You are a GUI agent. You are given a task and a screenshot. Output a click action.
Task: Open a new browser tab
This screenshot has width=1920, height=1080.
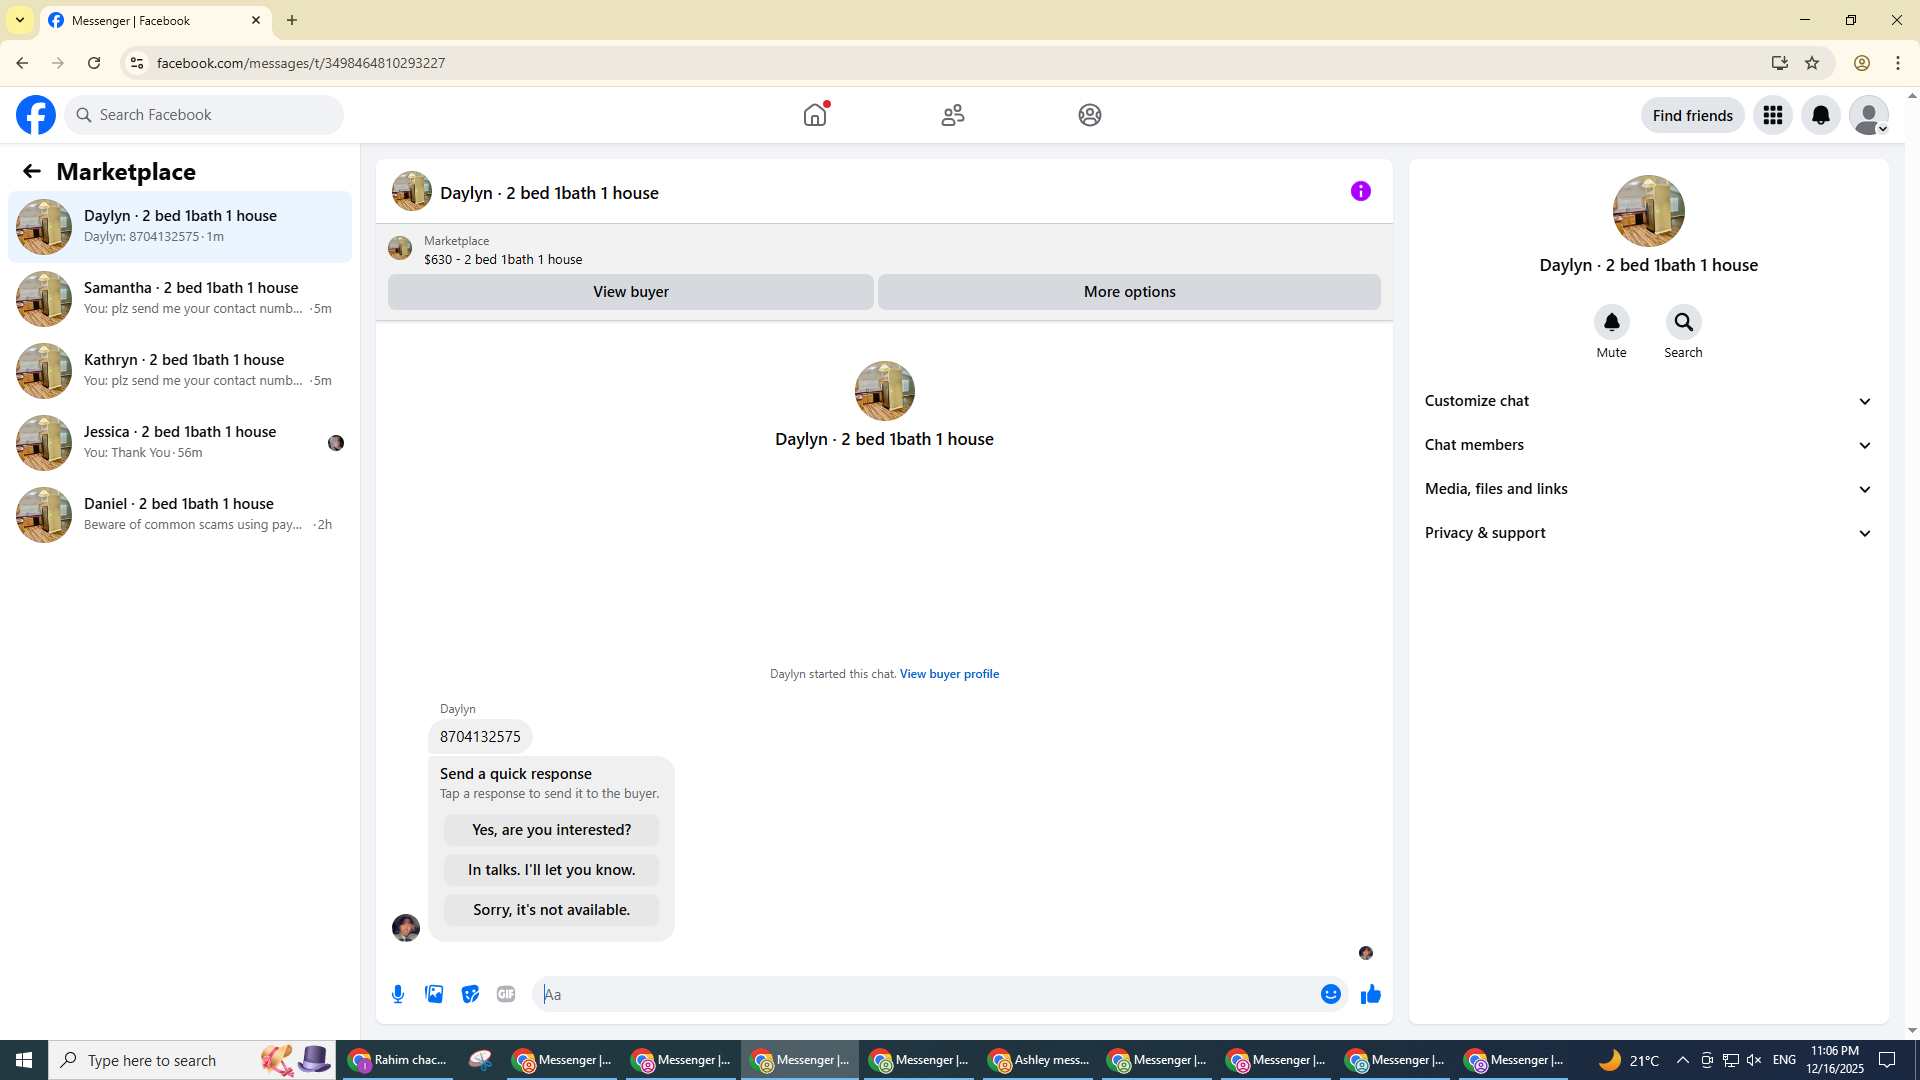point(292,20)
